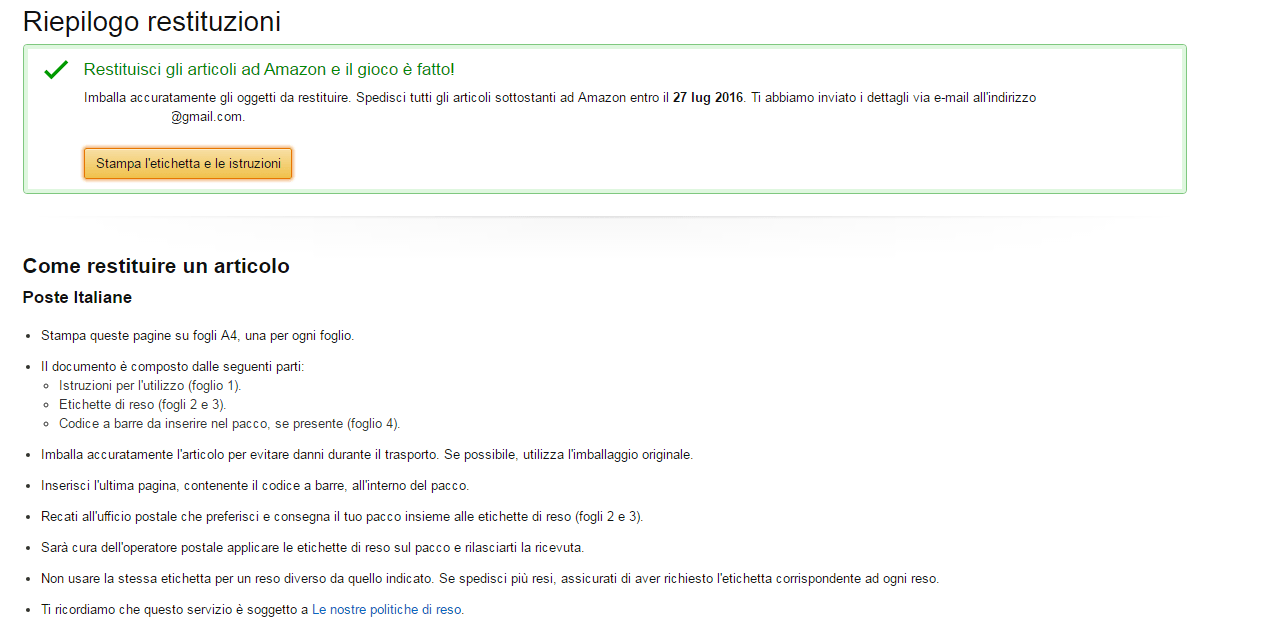Click the "Stampa queste pagine su fogli A4" instruction
The height and width of the screenshot is (633, 1263).
pyautogui.click(x=197, y=335)
